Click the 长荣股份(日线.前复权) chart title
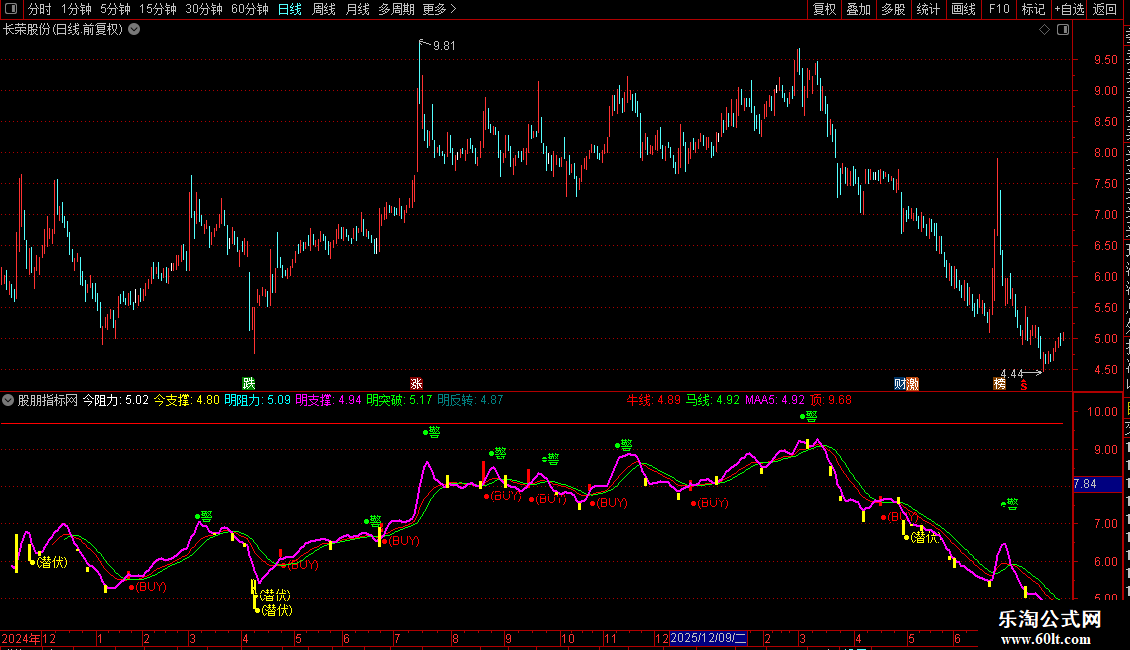 click(63, 30)
